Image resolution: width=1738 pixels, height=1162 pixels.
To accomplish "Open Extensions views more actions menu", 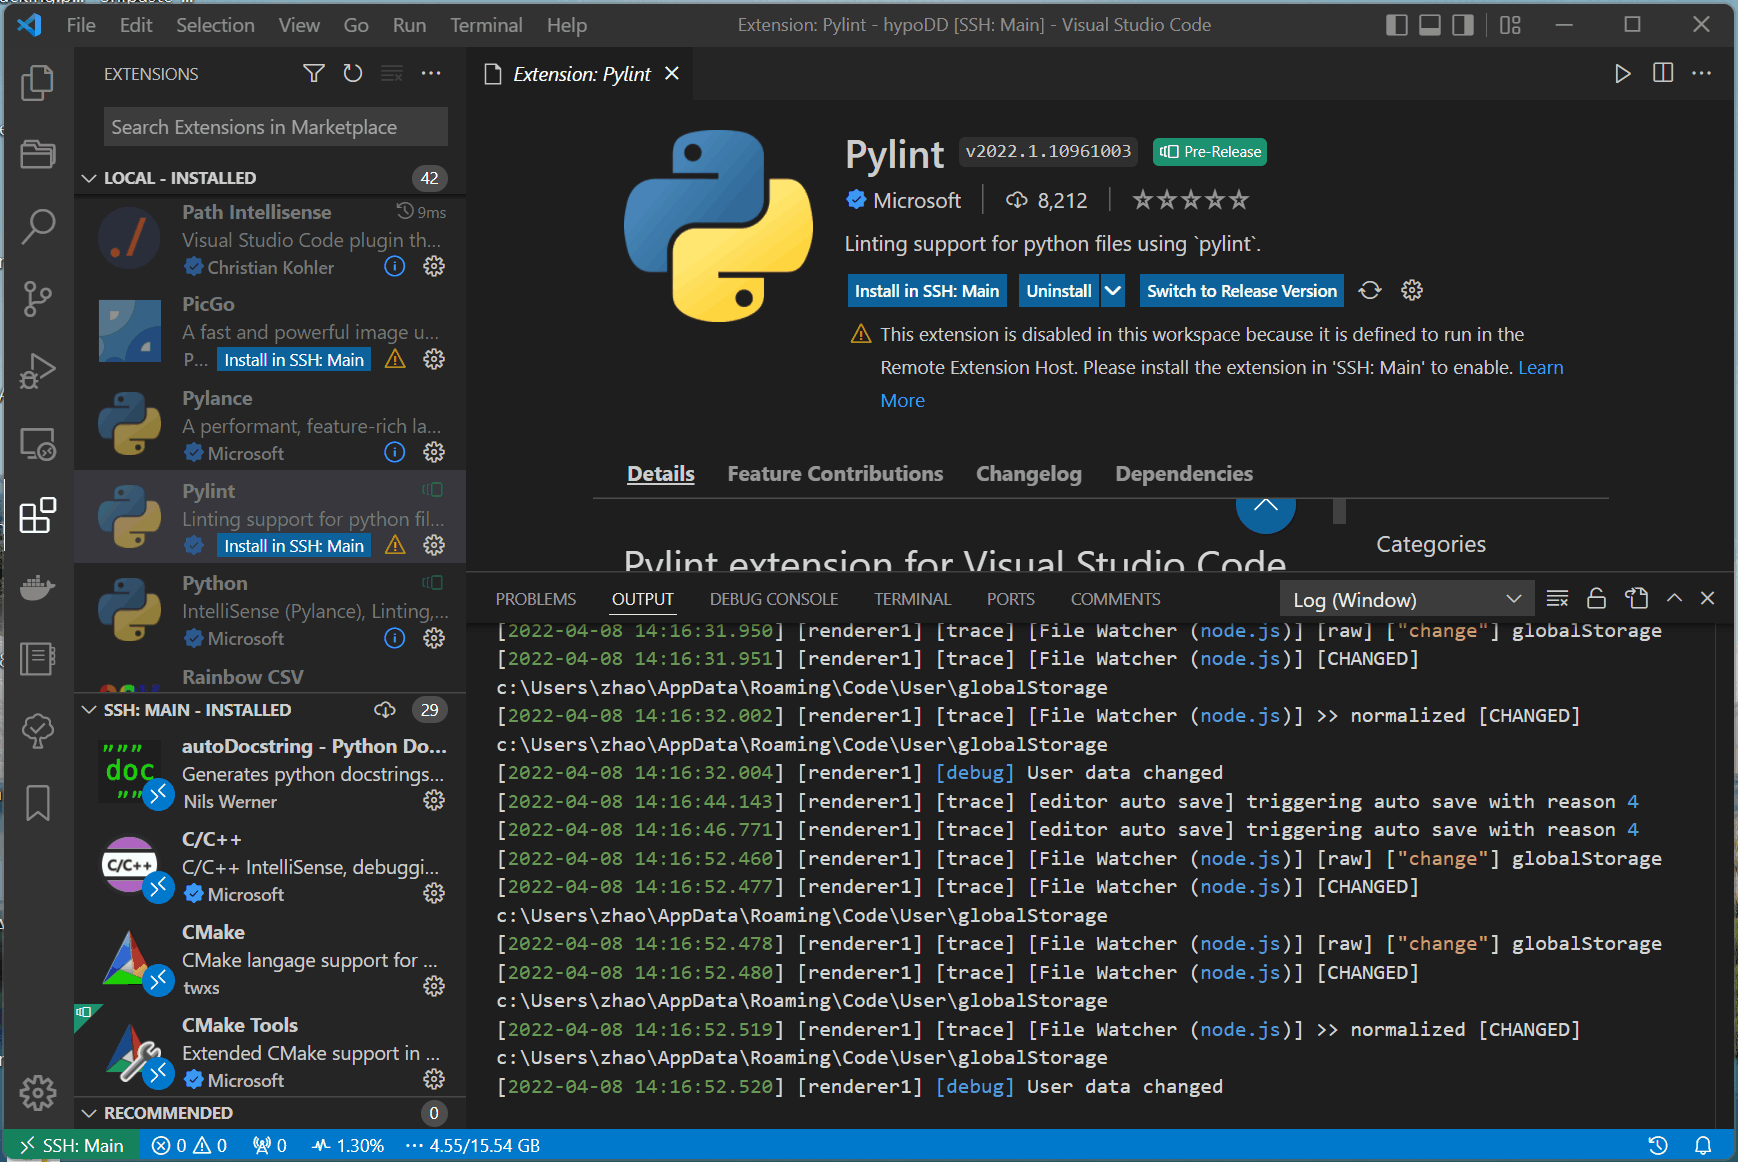I will [431, 73].
